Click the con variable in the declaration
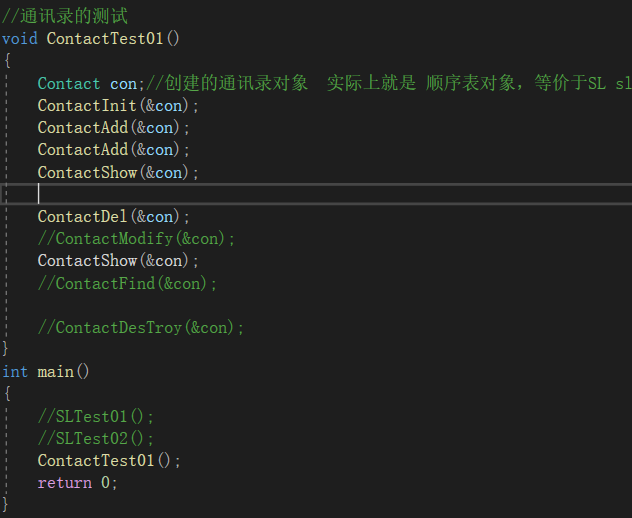 click(x=123, y=84)
